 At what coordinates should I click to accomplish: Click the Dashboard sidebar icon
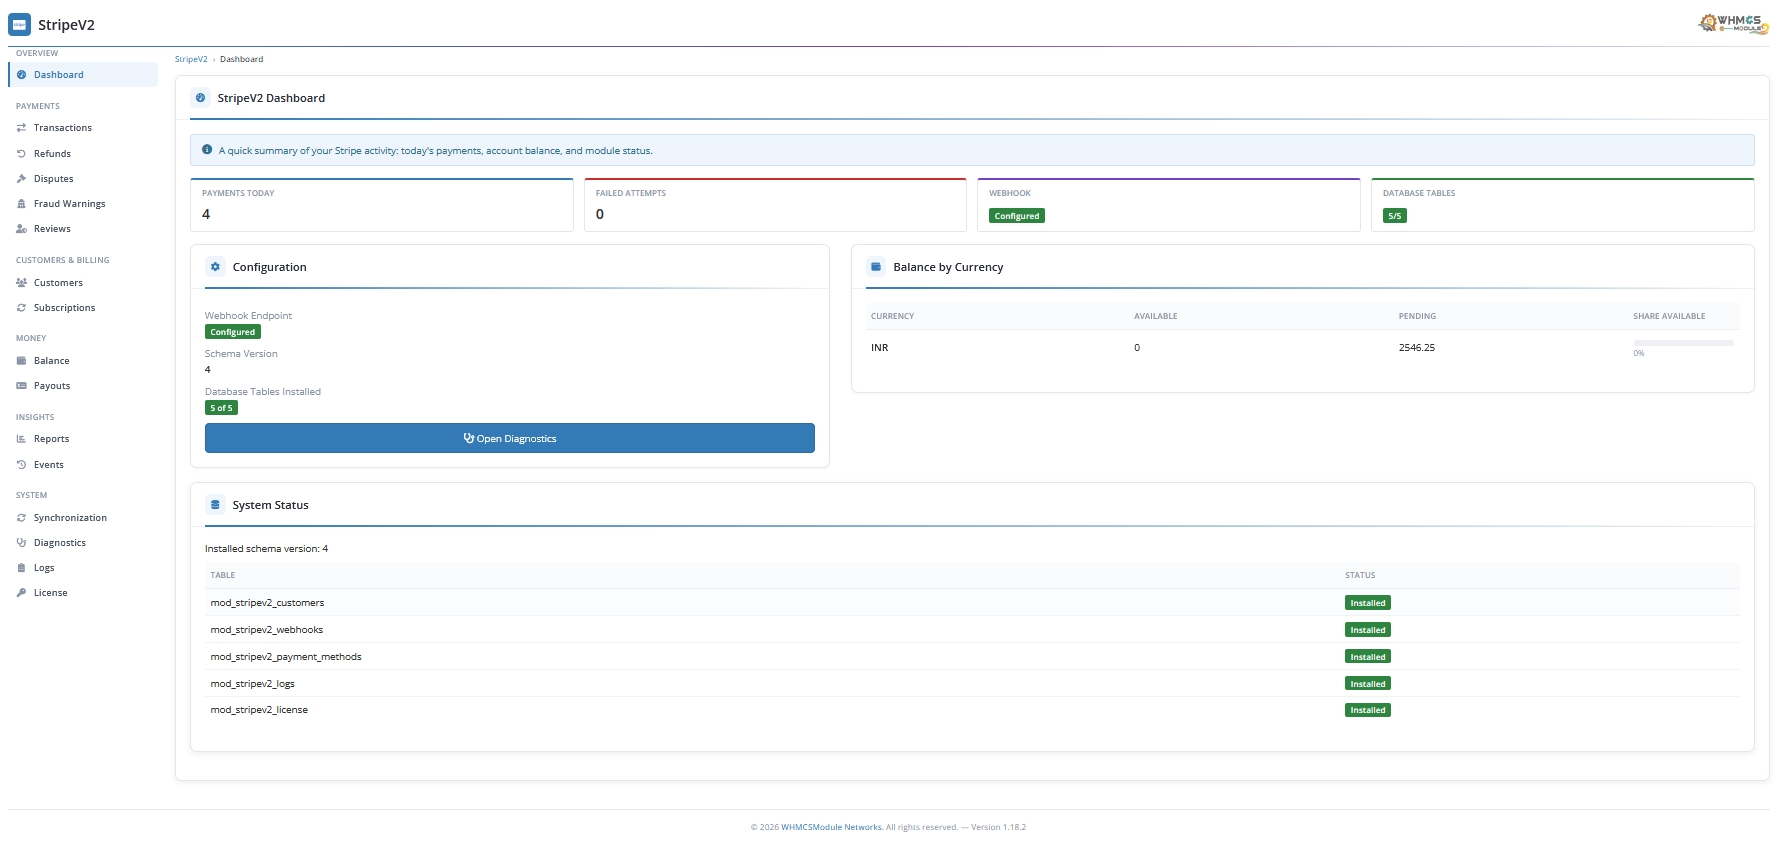(x=21, y=75)
